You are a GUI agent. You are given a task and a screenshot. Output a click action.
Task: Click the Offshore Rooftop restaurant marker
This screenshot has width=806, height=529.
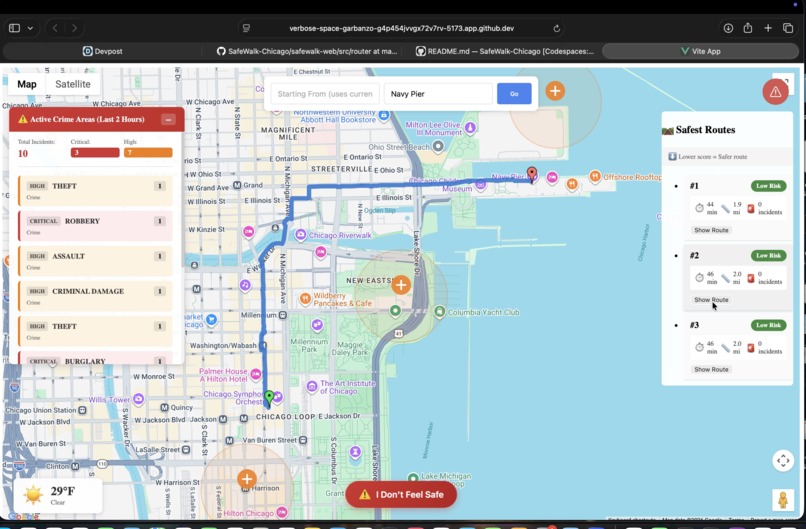pos(595,176)
